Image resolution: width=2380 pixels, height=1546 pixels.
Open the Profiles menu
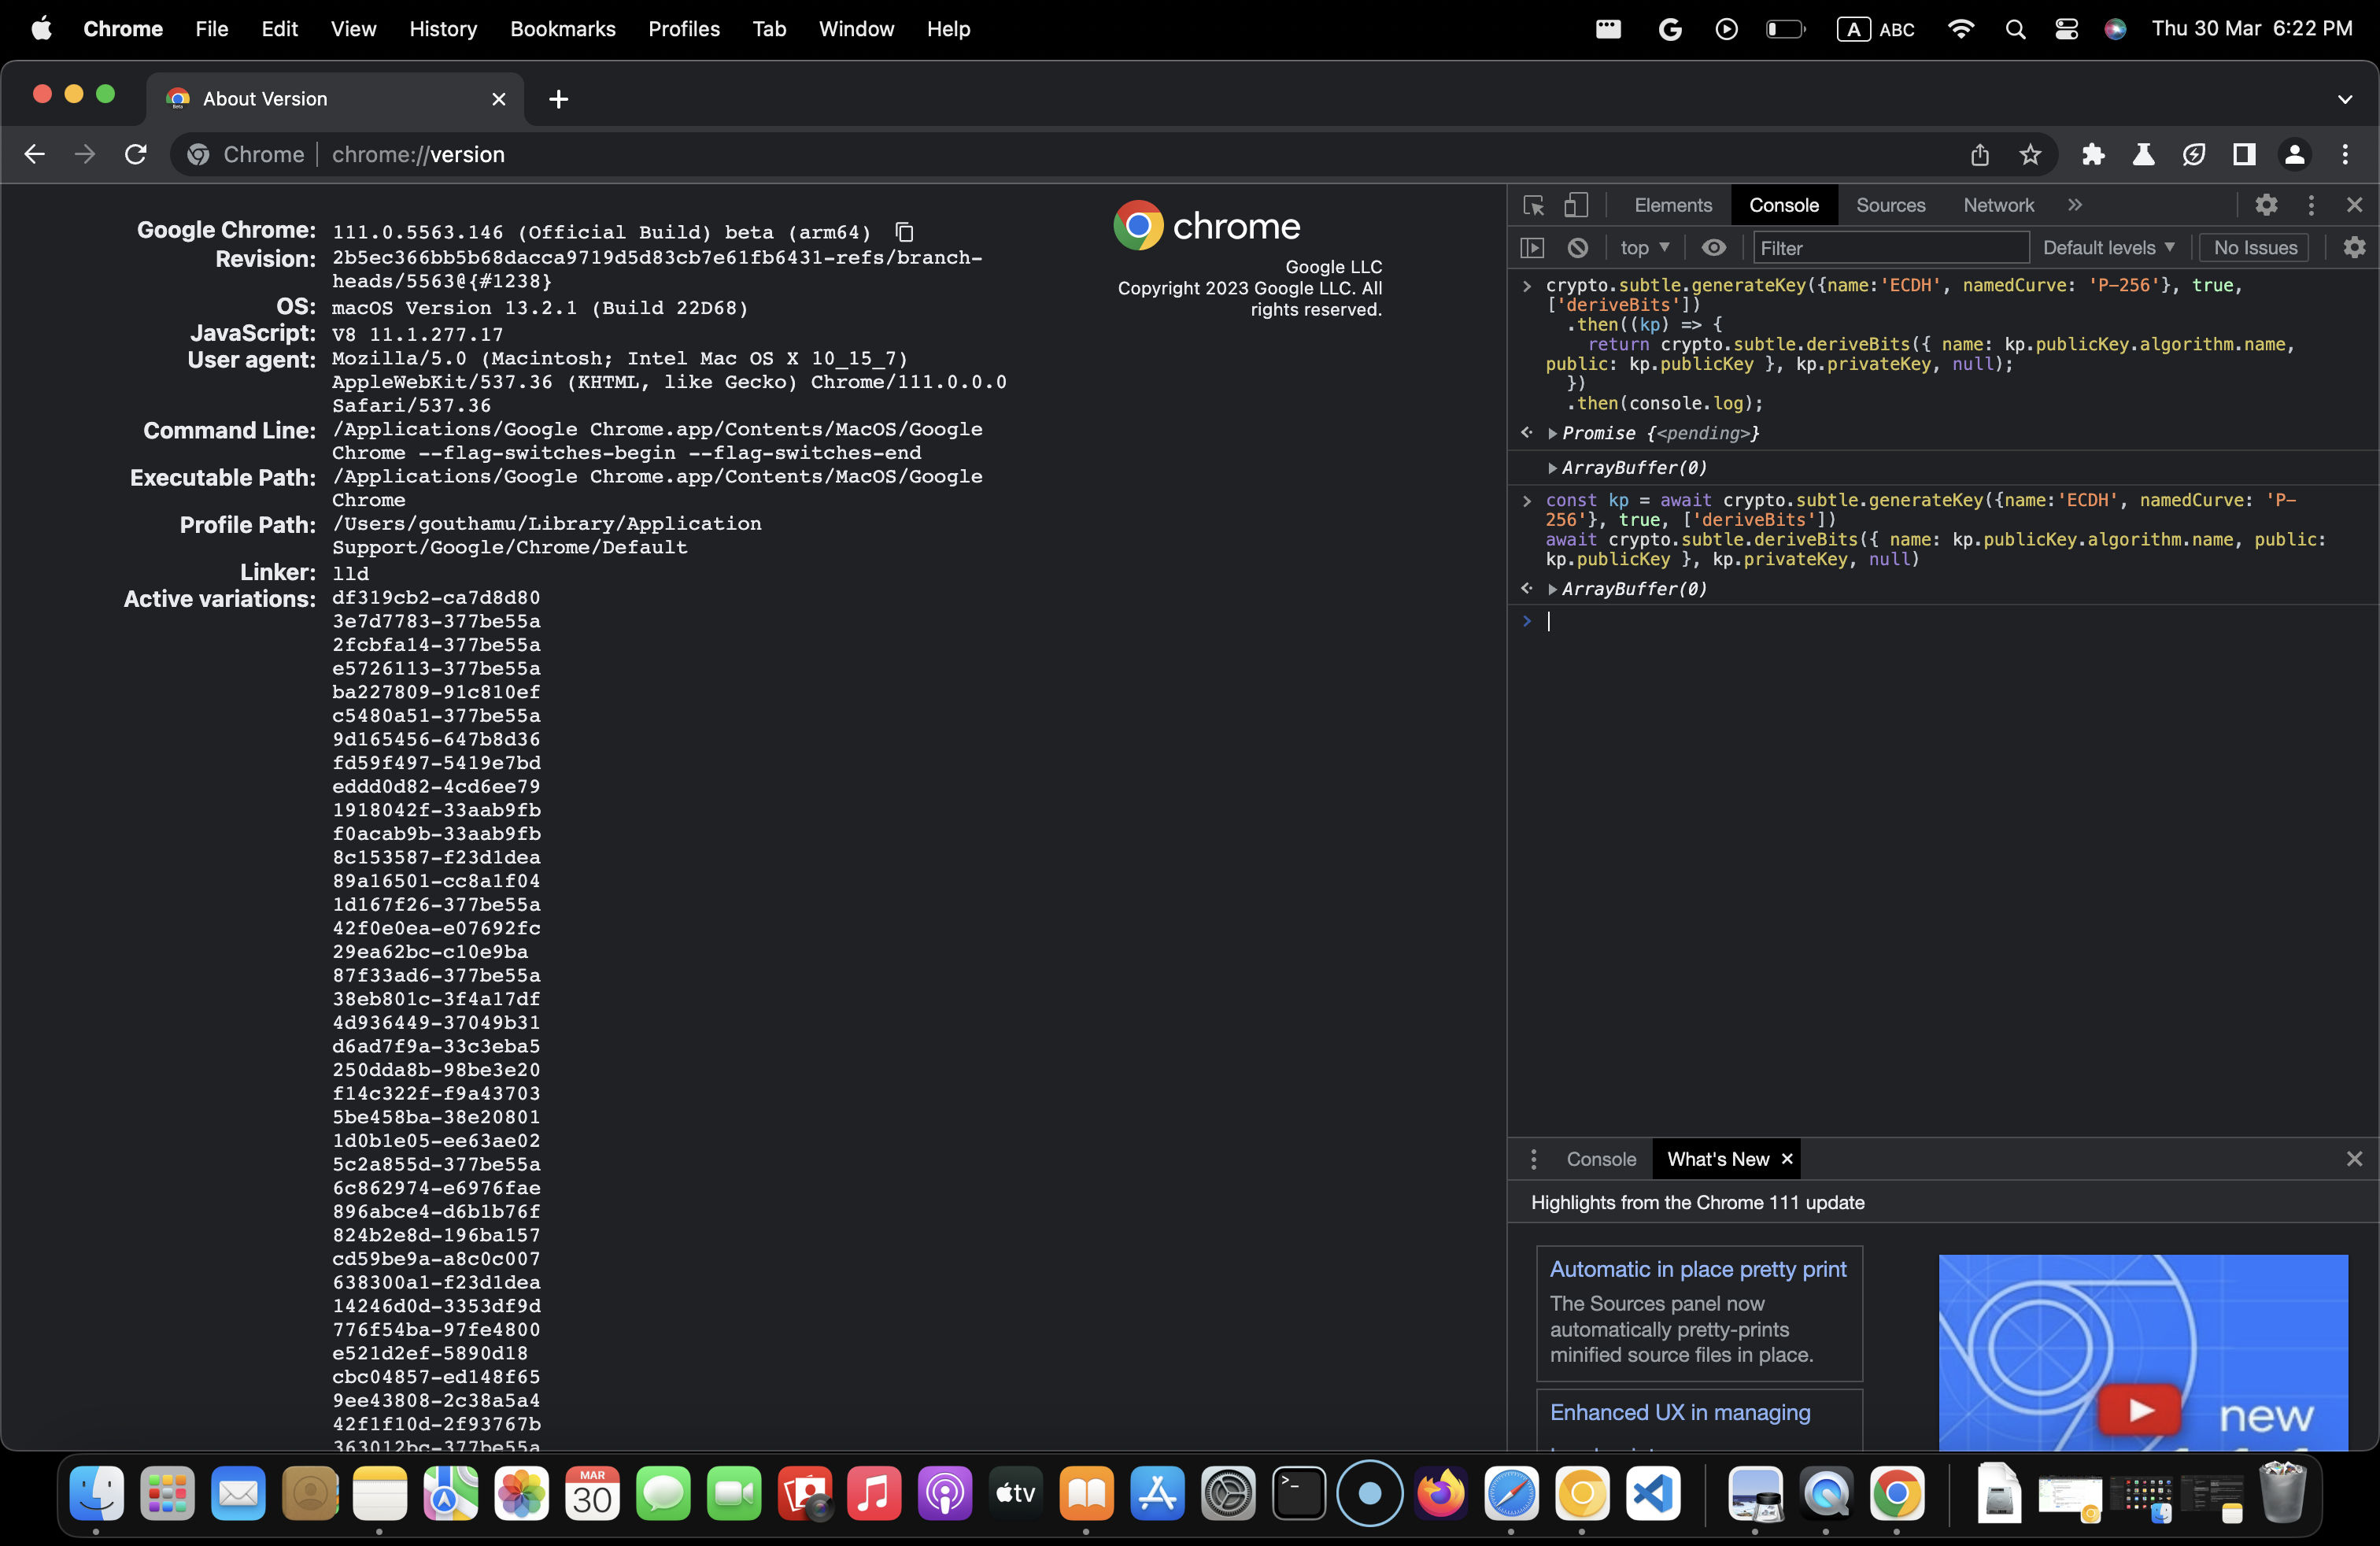pyautogui.click(x=684, y=29)
